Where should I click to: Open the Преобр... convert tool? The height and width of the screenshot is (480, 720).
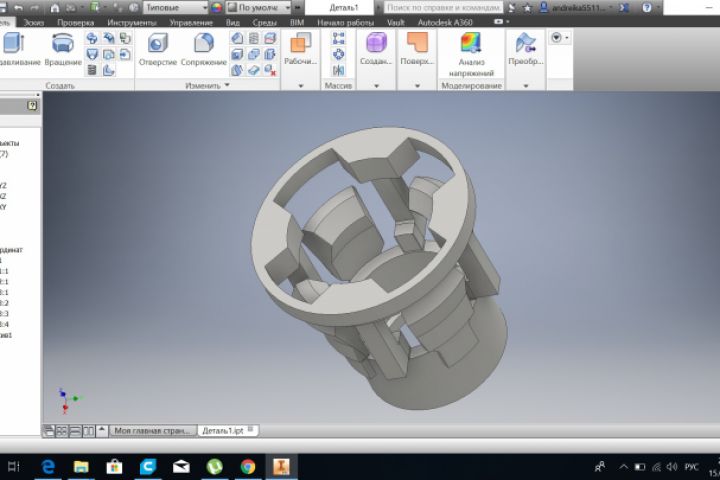click(526, 49)
